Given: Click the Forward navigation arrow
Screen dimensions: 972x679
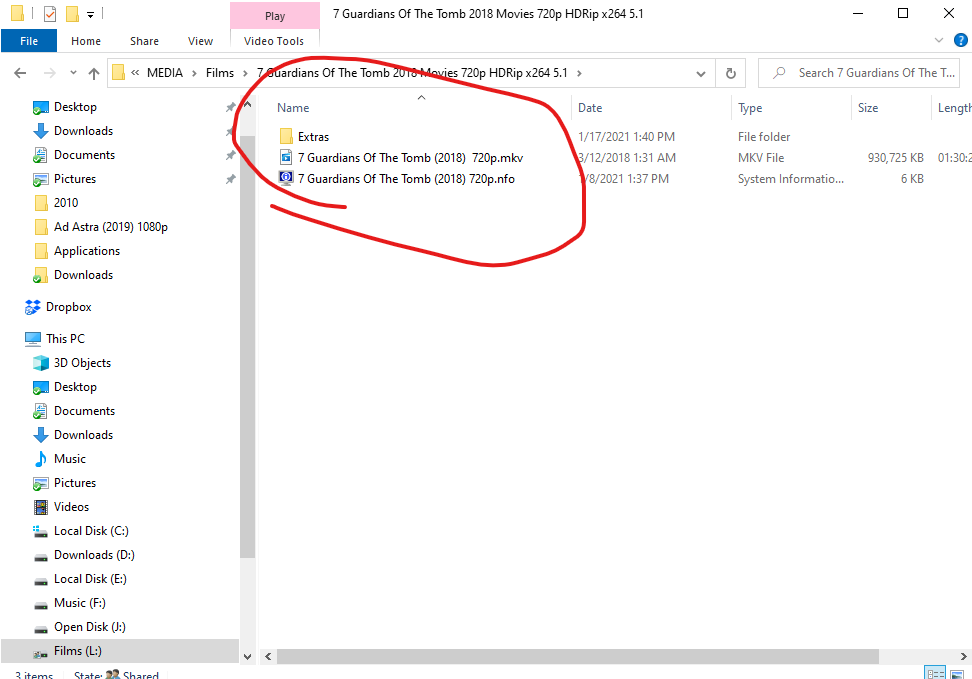Looking at the screenshot, I should pos(50,73).
